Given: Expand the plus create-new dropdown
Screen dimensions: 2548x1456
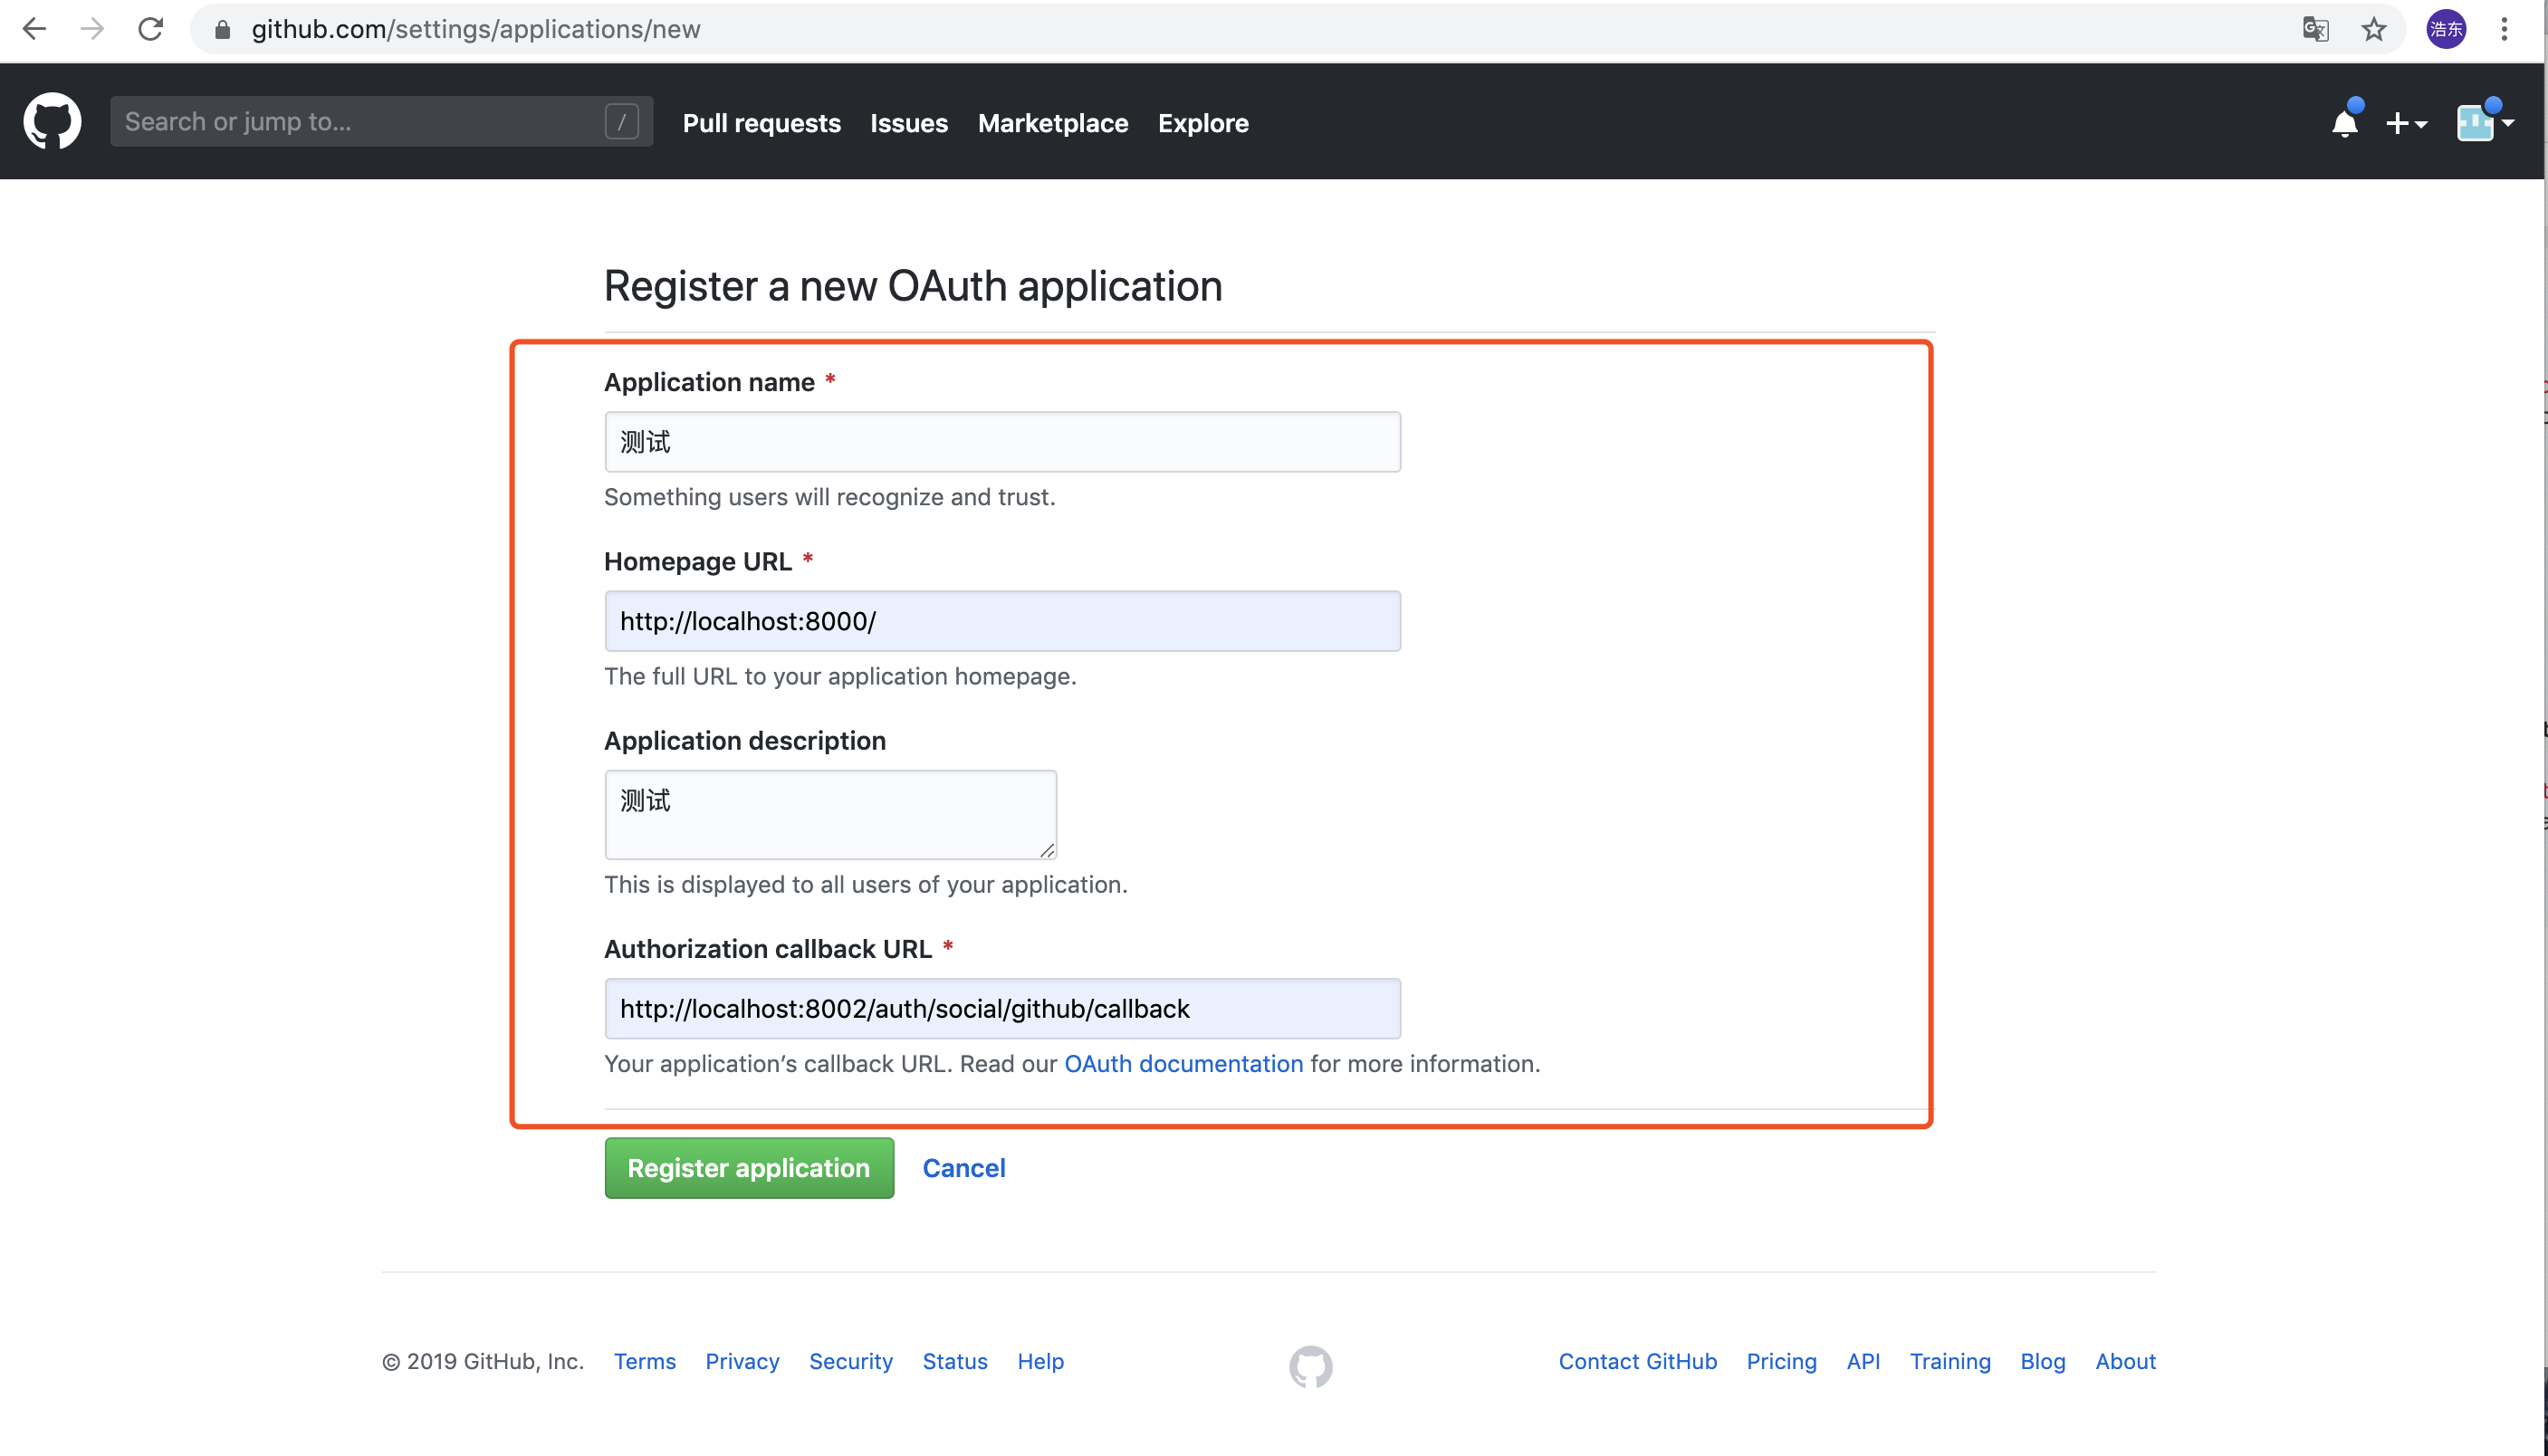Looking at the screenshot, I should tap(2406, 123).
